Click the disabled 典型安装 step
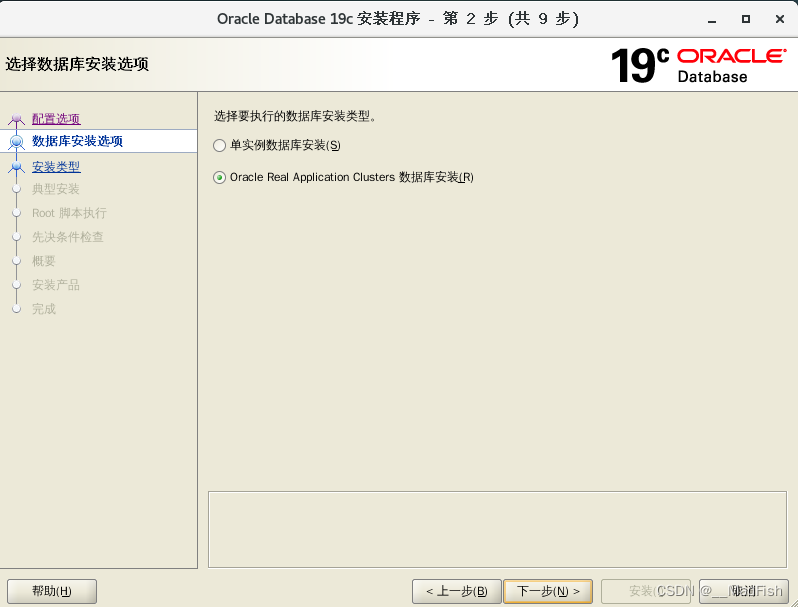 point(56,189)
